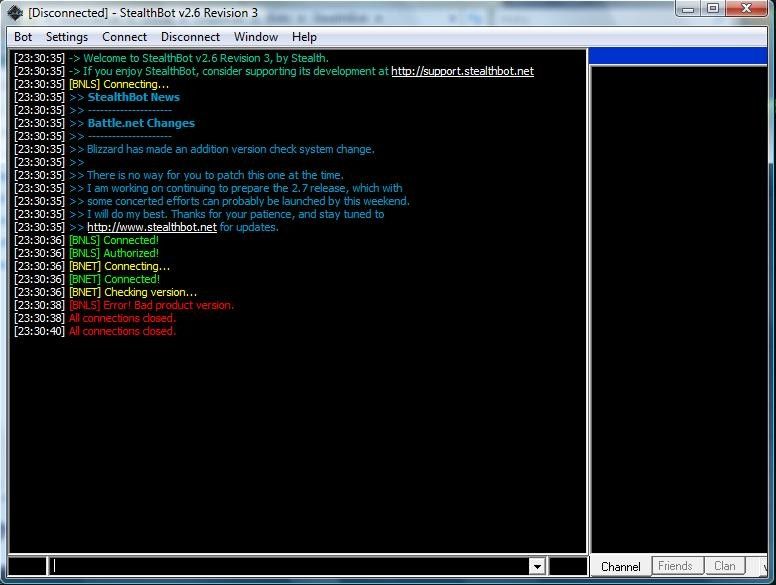Open the Window menu
776x585 pixels.
(256, 37)
